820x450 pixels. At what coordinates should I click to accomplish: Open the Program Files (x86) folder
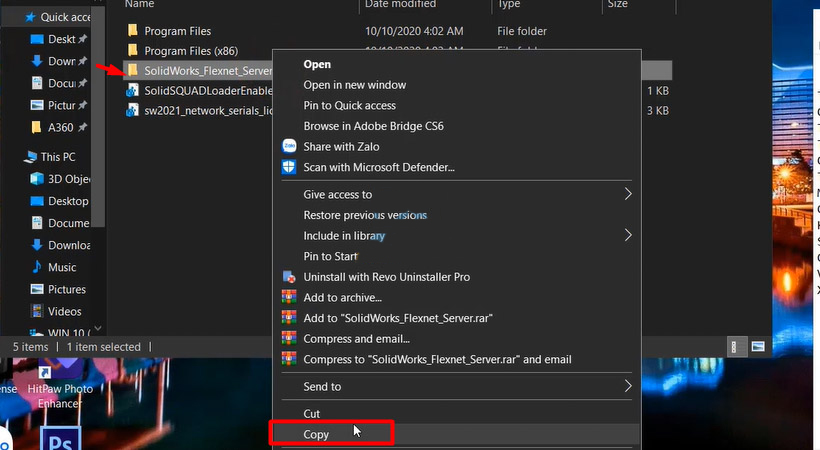coord(190,51)
